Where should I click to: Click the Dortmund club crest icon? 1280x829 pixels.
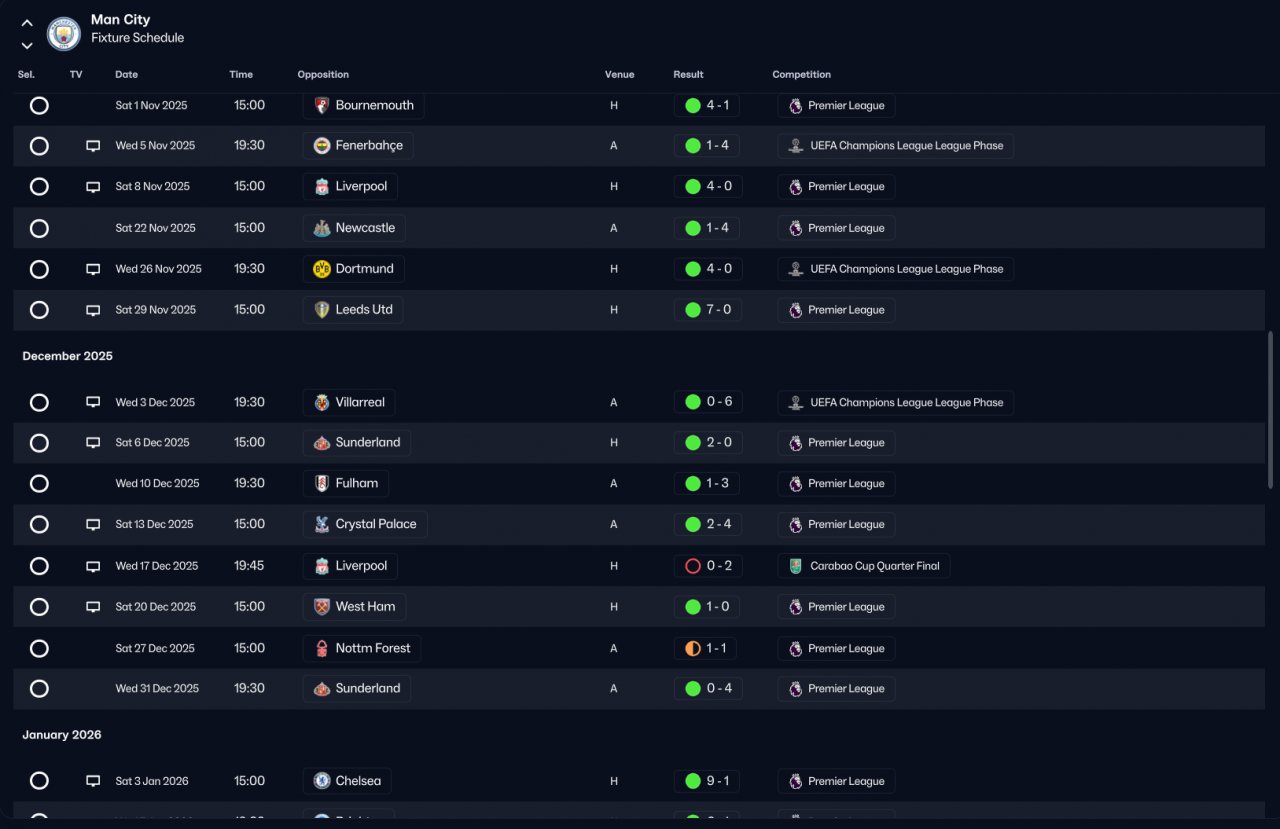point(322,269)
